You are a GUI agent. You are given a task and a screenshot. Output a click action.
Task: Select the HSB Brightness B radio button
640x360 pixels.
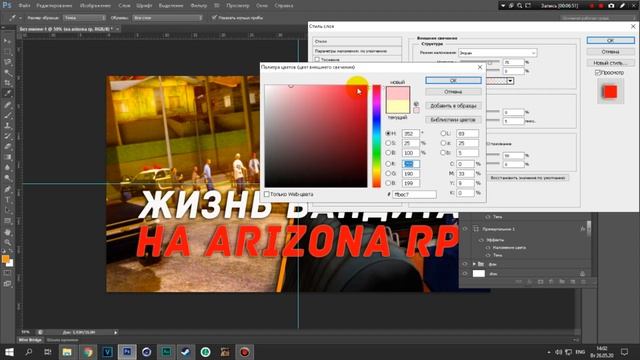(x=388, y=153)
